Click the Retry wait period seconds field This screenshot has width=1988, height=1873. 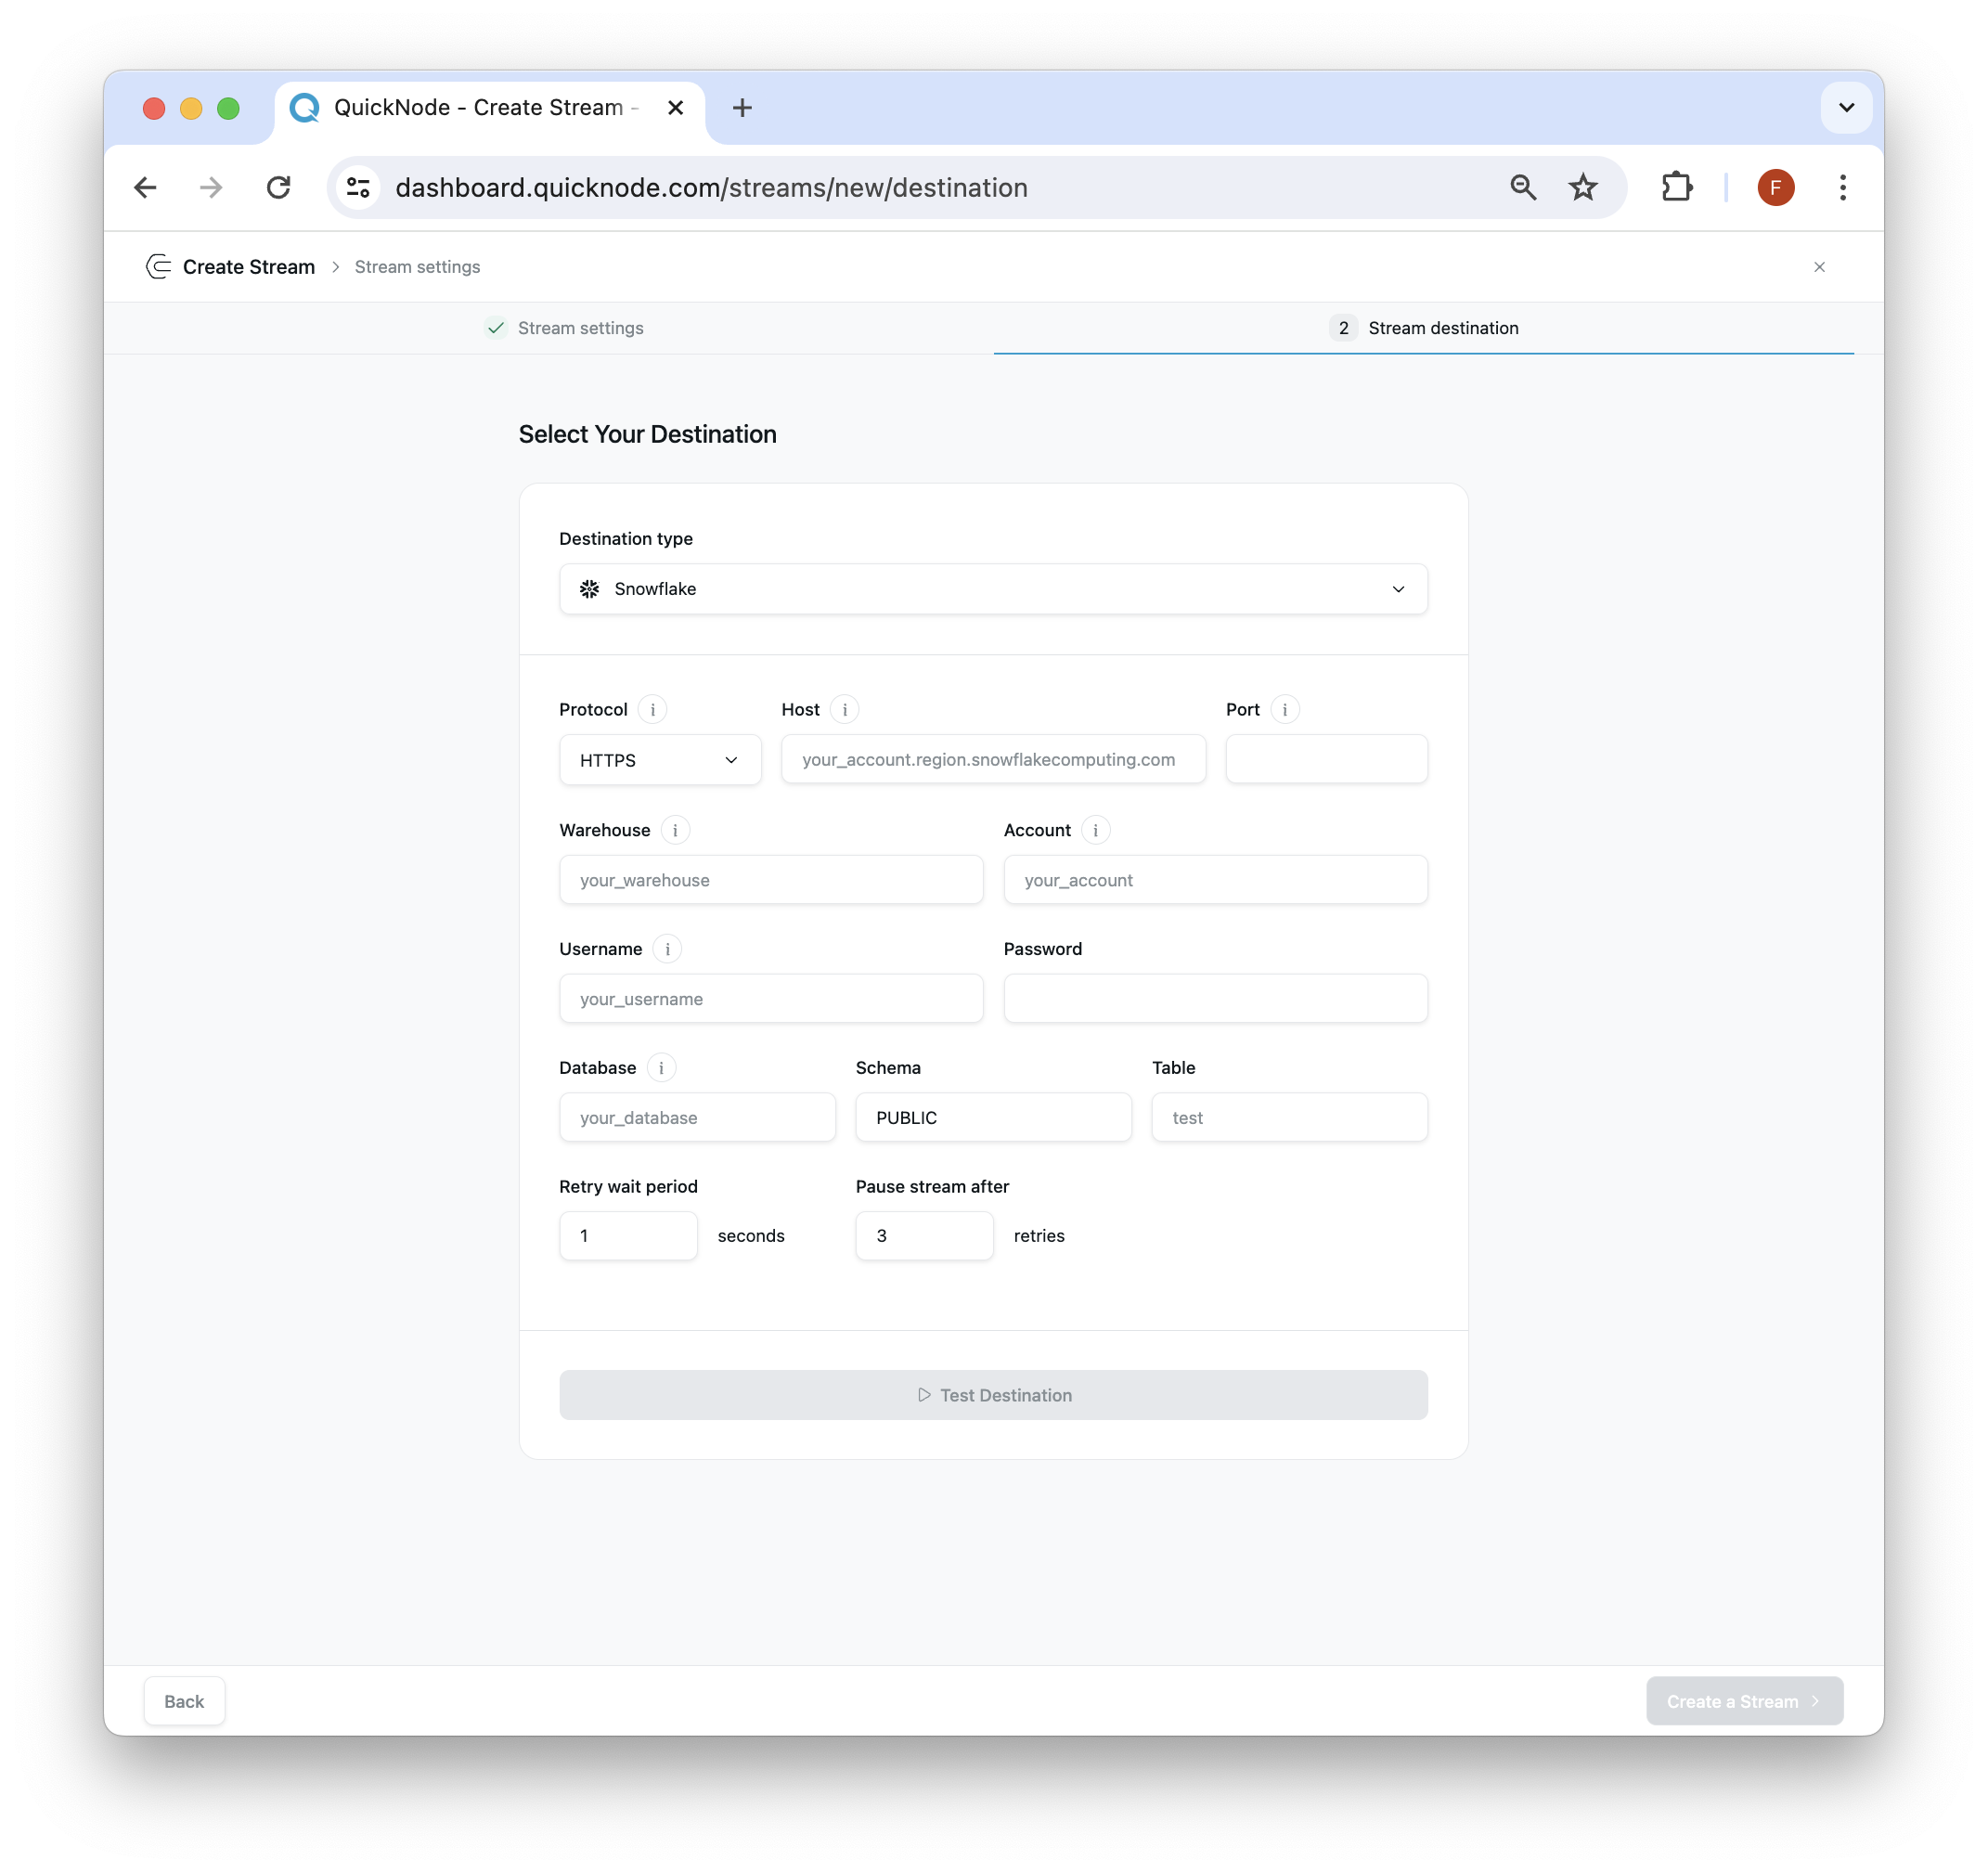coord(628,1236)
